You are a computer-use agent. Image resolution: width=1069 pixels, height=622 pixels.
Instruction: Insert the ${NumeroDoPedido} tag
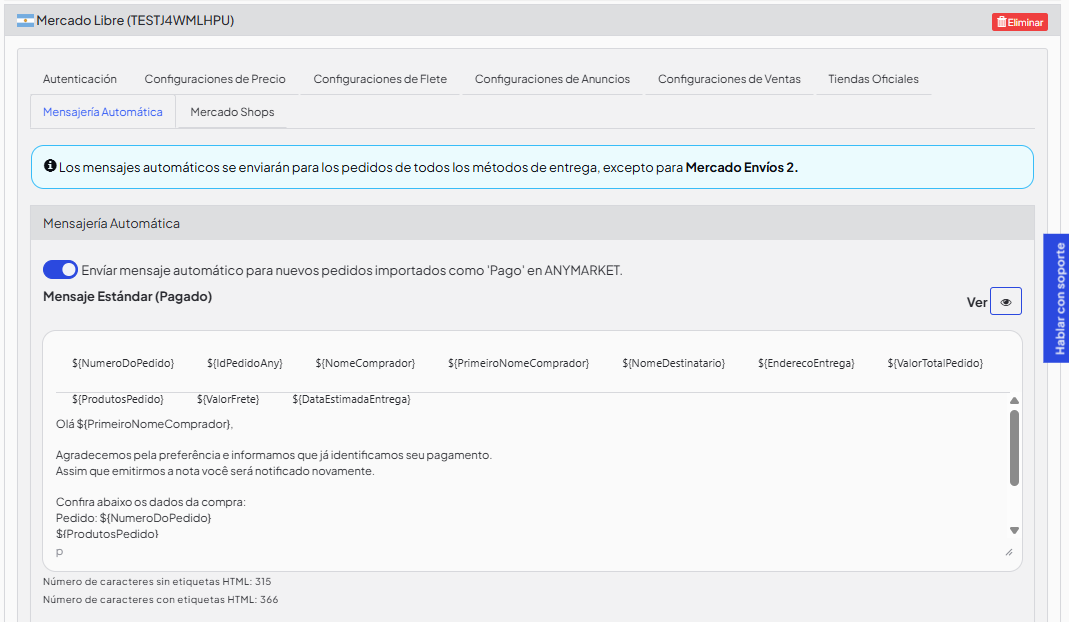tap(123, 364)
